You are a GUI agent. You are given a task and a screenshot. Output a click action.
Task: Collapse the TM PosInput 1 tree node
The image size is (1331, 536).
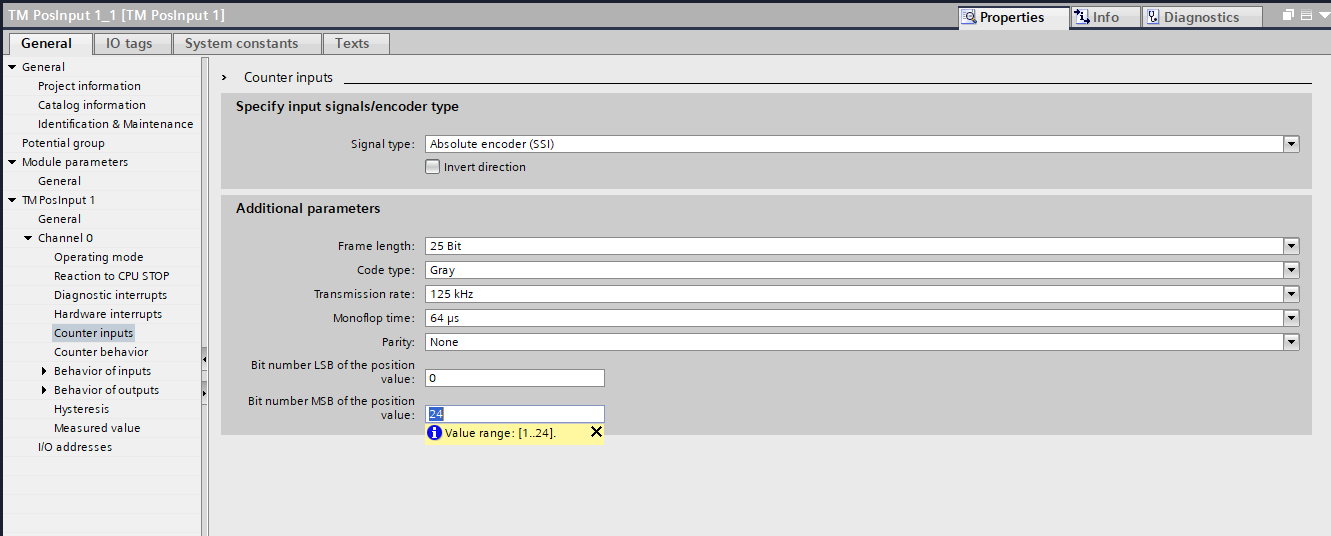(12, 200)
